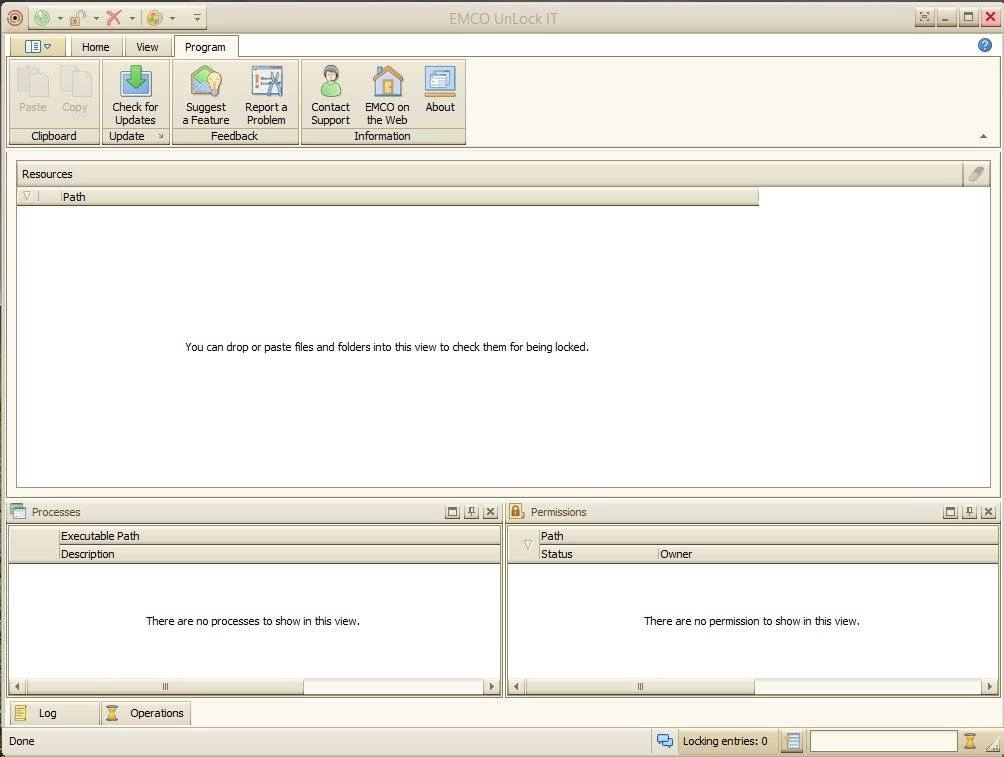Click the horizontal scrollbar thumb in Processes panel
1004x757 pixels.
(165, 687)
